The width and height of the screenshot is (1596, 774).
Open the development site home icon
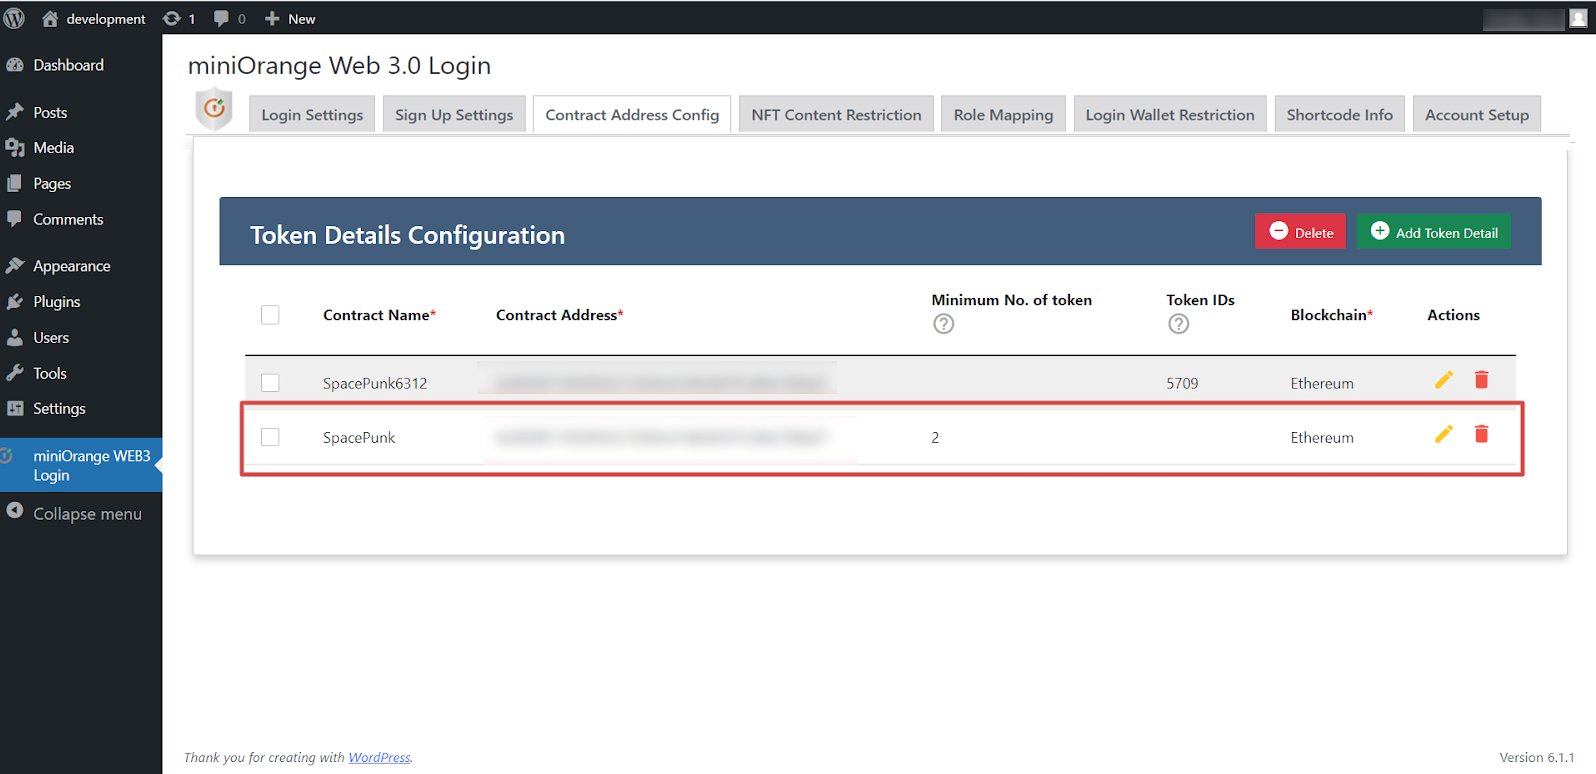point(50,18)
